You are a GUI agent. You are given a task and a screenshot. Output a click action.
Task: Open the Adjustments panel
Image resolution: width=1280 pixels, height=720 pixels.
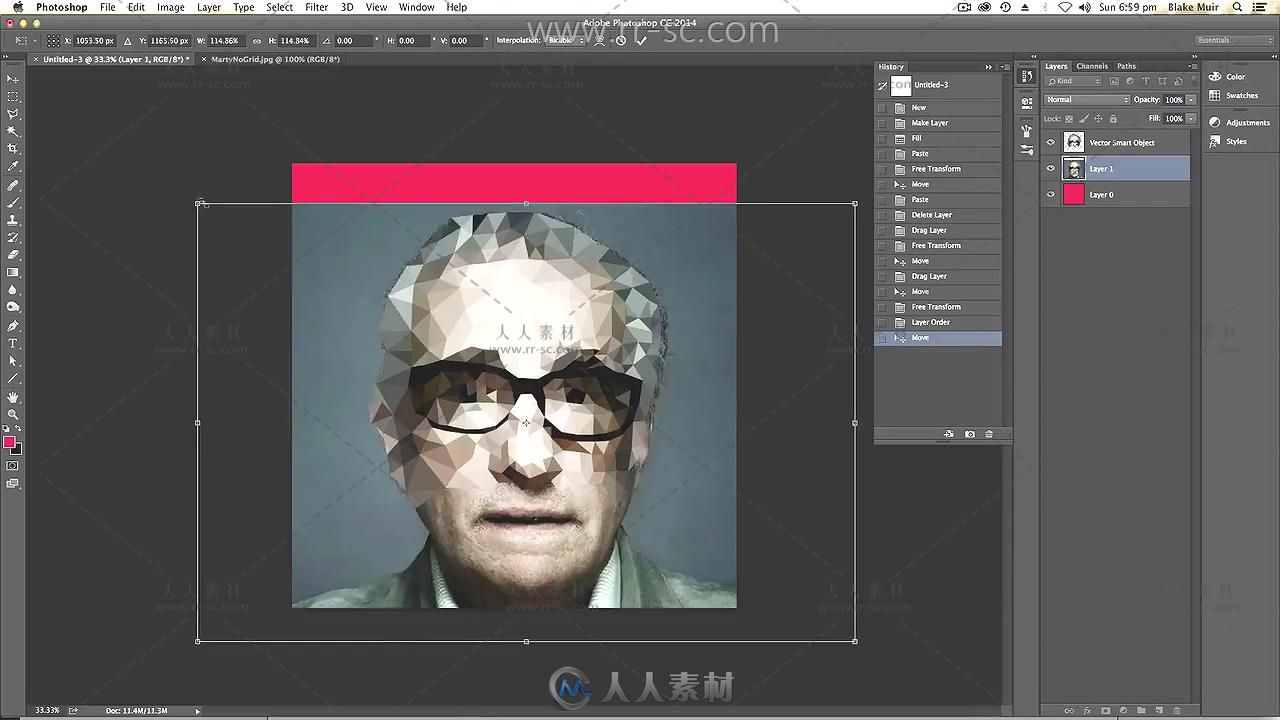(1240, 122)
